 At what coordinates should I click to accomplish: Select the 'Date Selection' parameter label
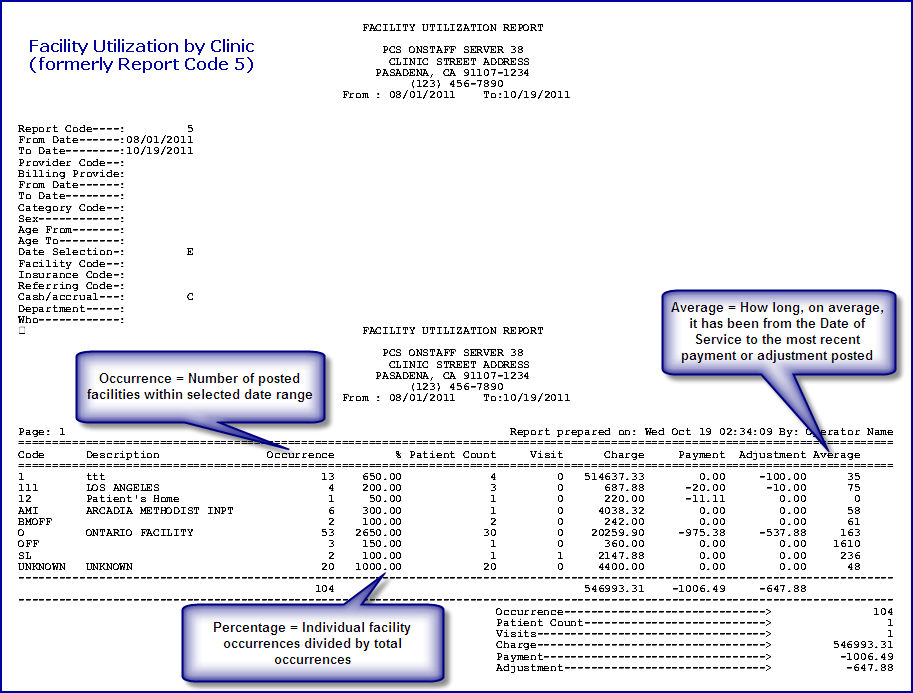[x=71, y=252]
